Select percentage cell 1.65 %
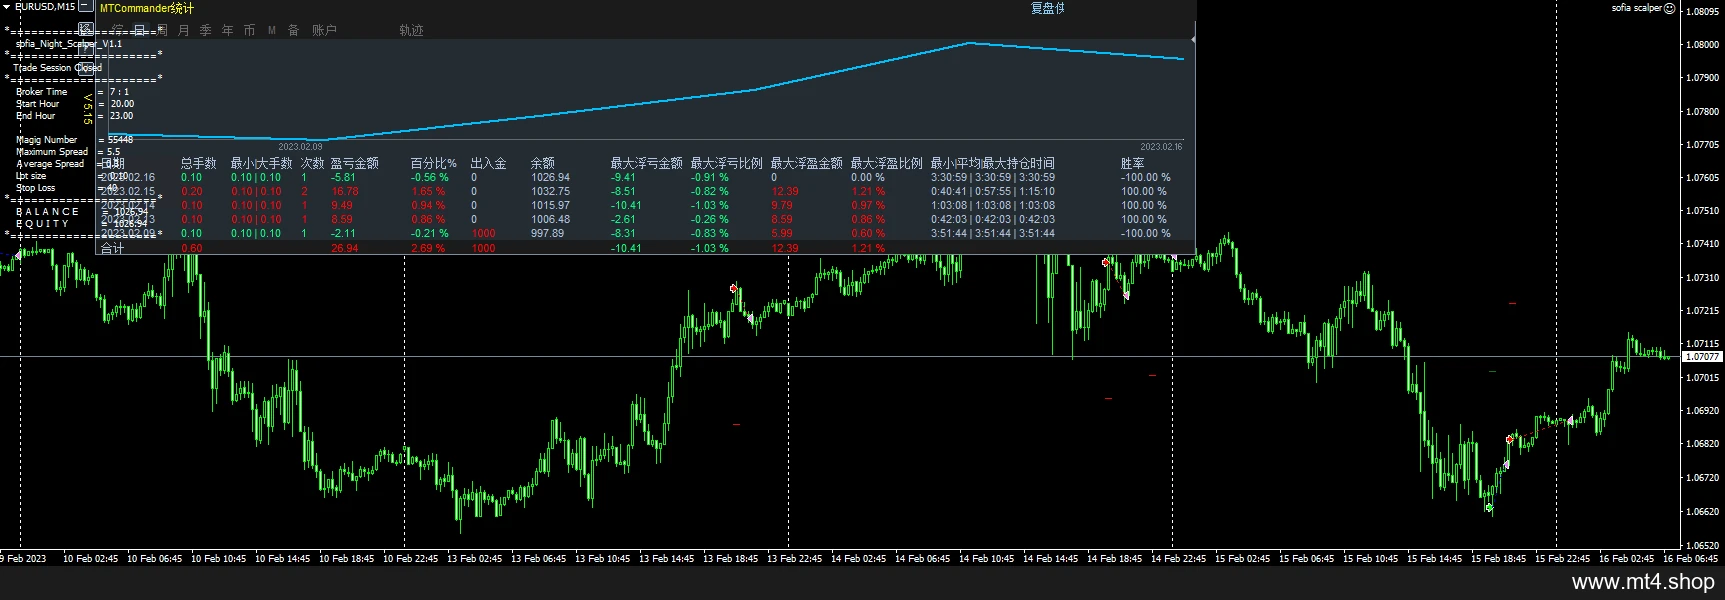The width and height of the screenshot is (1725, 600). pyautogui.click(x=428, y=191)
